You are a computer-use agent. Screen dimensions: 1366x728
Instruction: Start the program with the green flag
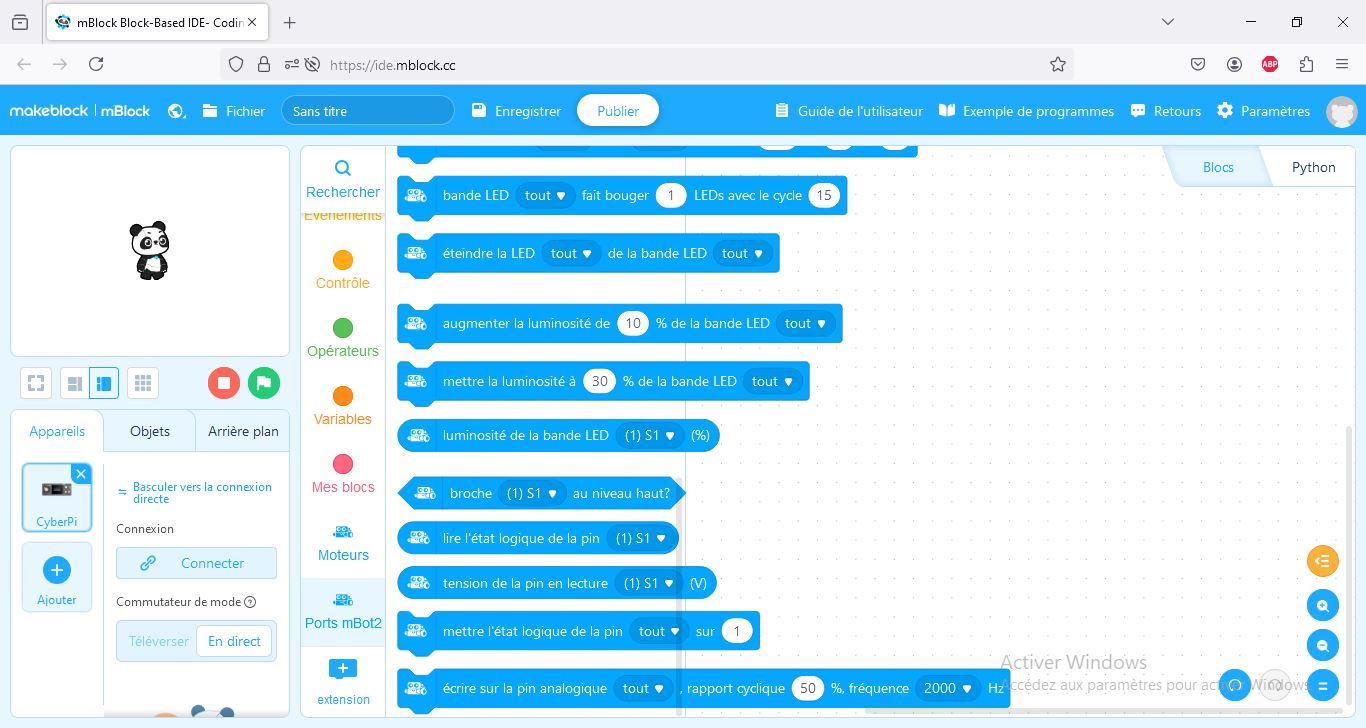(263, 382)
